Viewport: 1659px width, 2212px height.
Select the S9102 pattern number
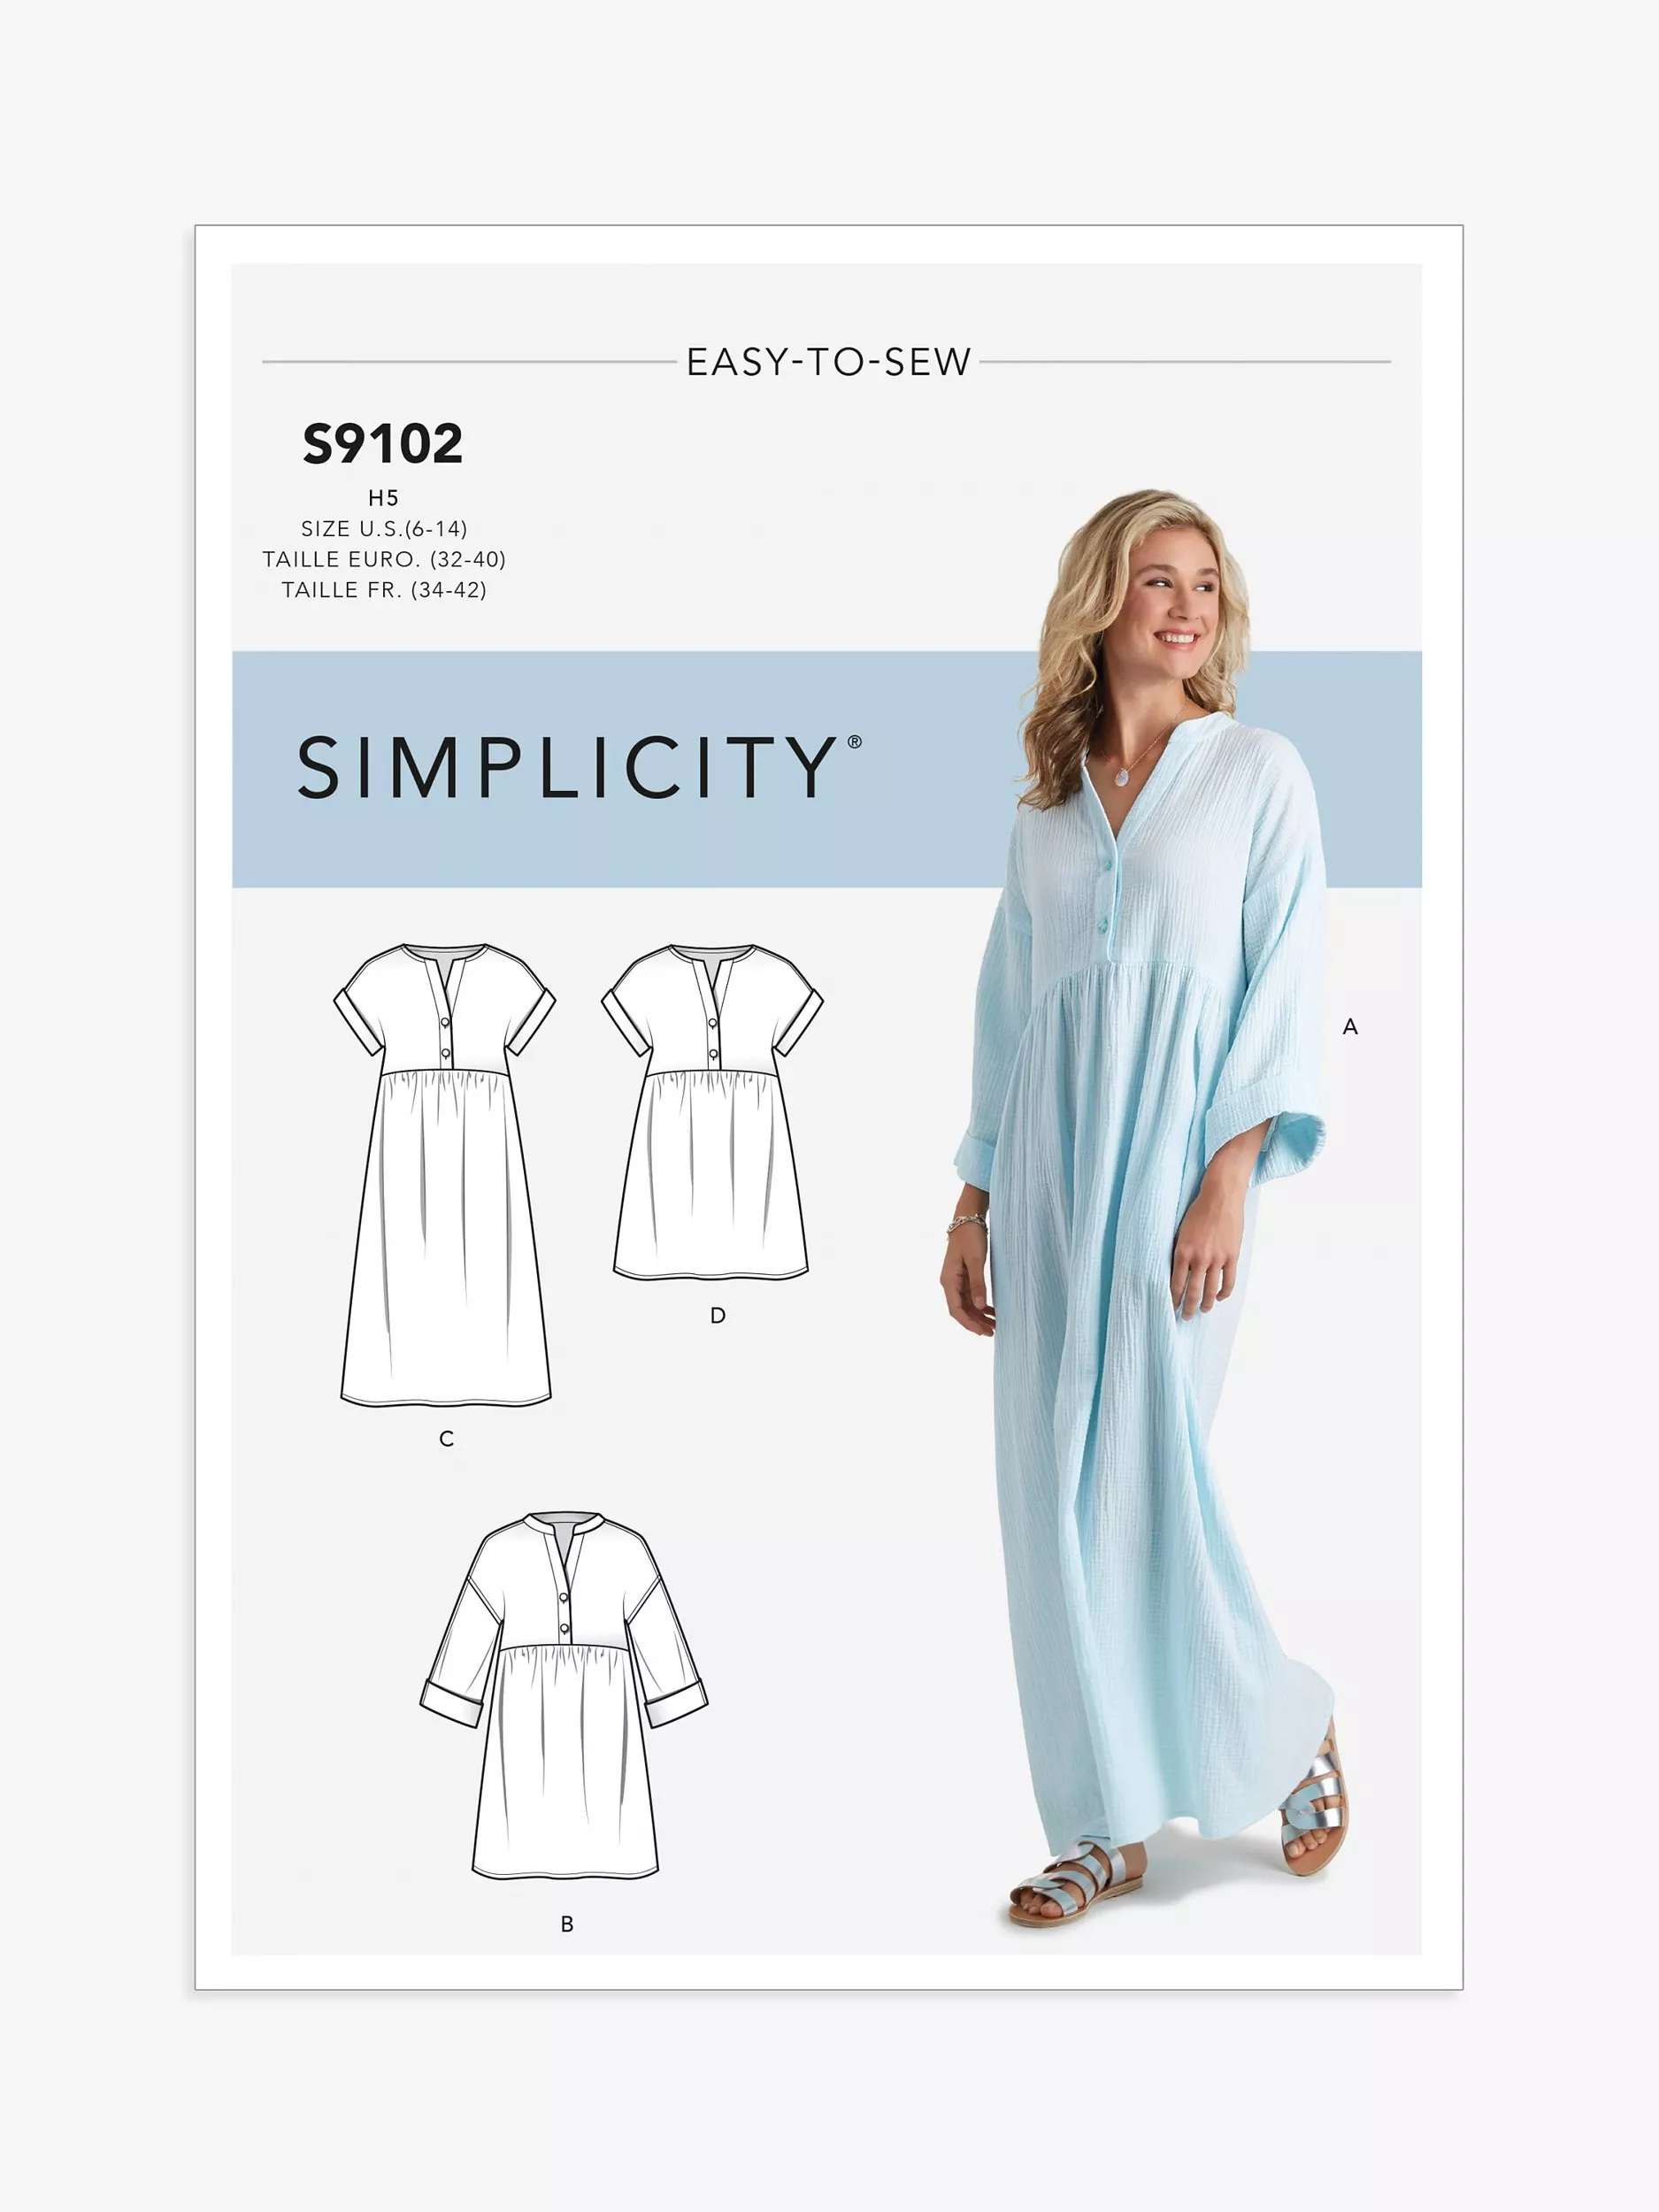click(383, 444)
